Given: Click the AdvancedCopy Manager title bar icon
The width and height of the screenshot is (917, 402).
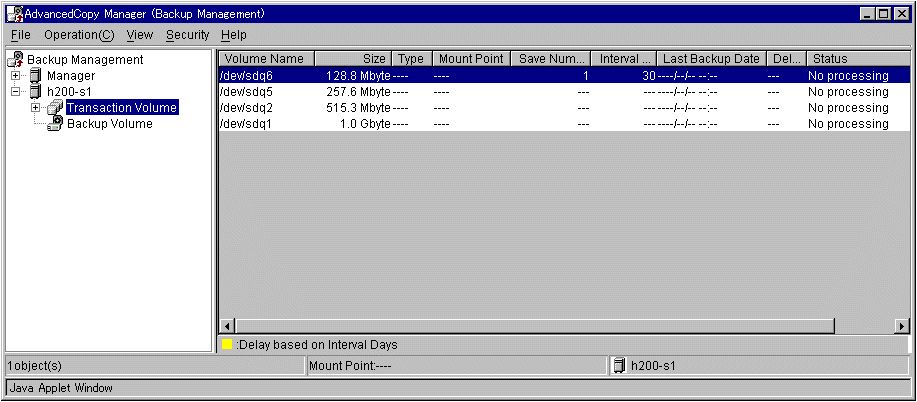Looking at the screenshot, I should pos(14,13).
